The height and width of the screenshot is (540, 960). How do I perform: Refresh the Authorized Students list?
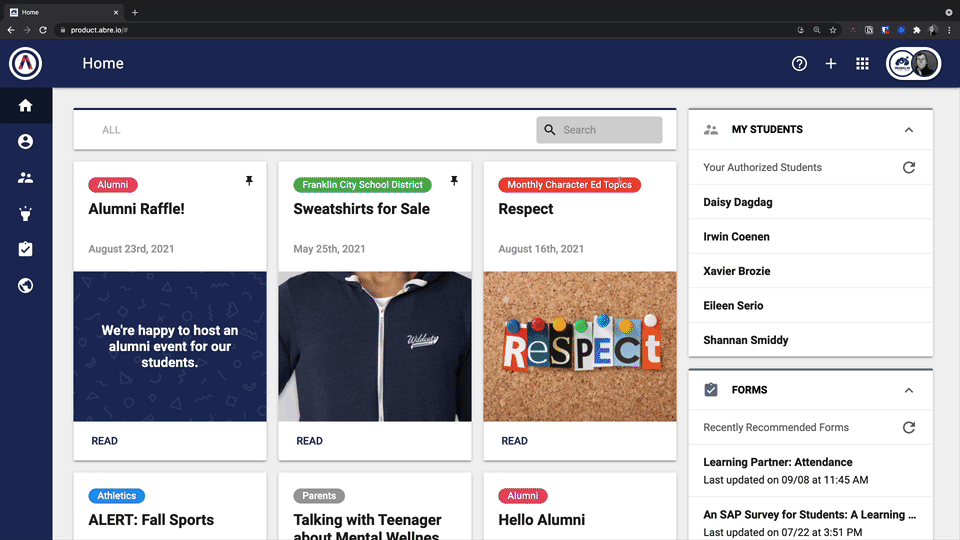pos(908,168)
